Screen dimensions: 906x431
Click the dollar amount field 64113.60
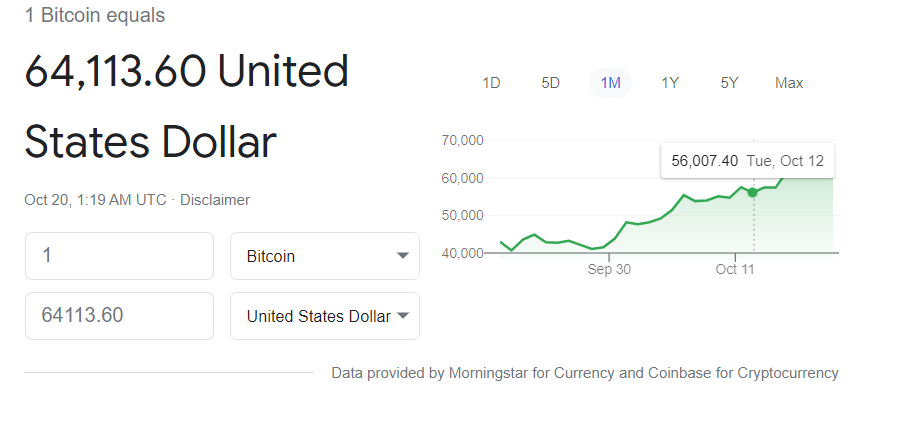point(119,316)
